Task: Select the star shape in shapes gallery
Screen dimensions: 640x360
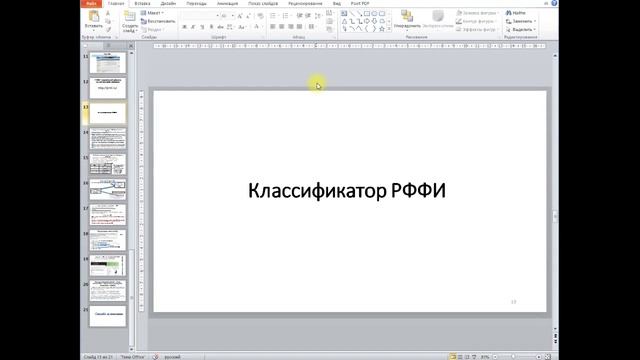Action: click(382, 29)
